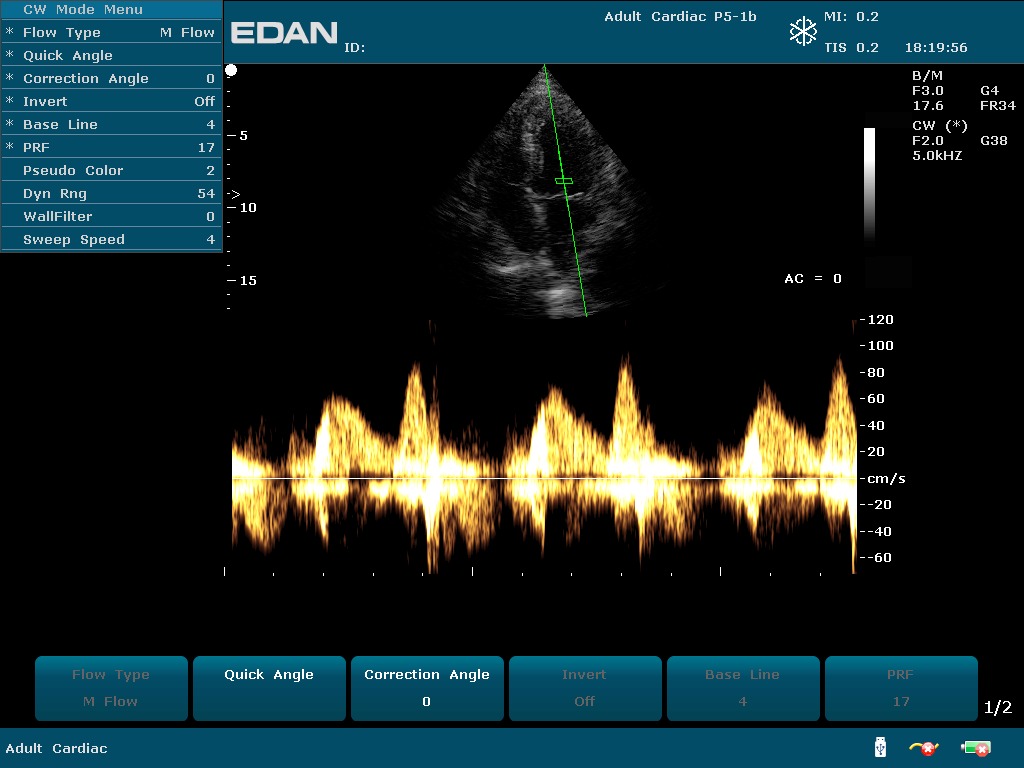Click the battery status icon

pyautogui.click(x=975, y=748)
